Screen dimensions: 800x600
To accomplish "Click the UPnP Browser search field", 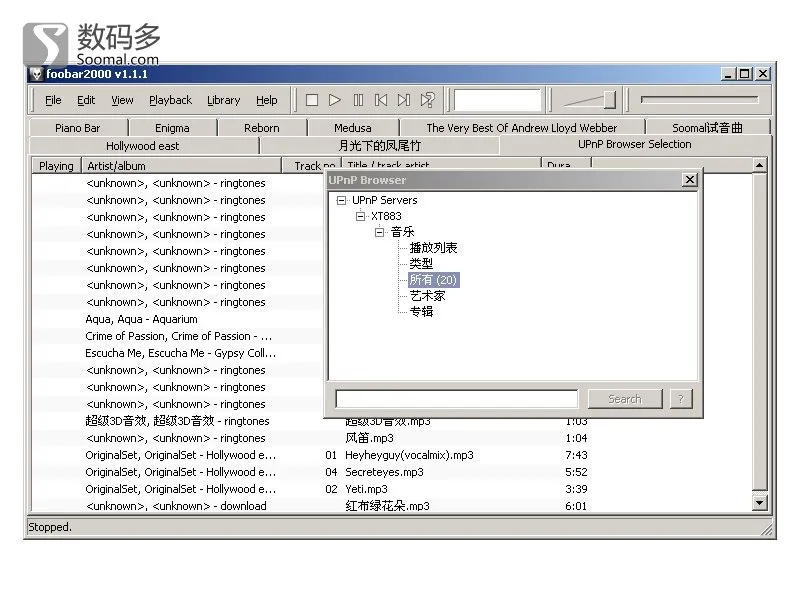I will tap(457, 398).
